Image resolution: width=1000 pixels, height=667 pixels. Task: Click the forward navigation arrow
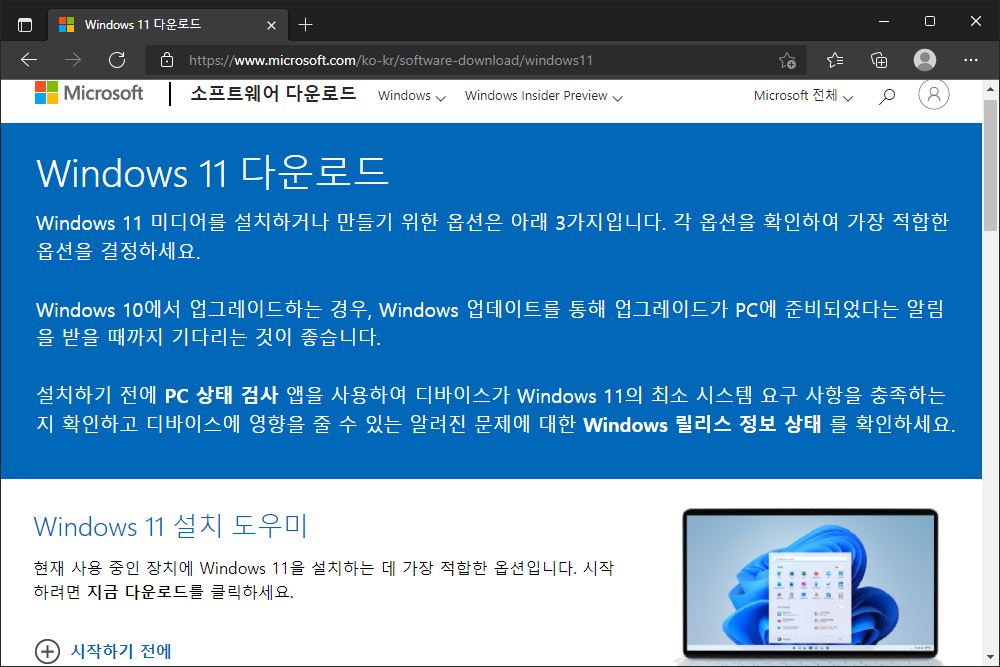[73, 60]
